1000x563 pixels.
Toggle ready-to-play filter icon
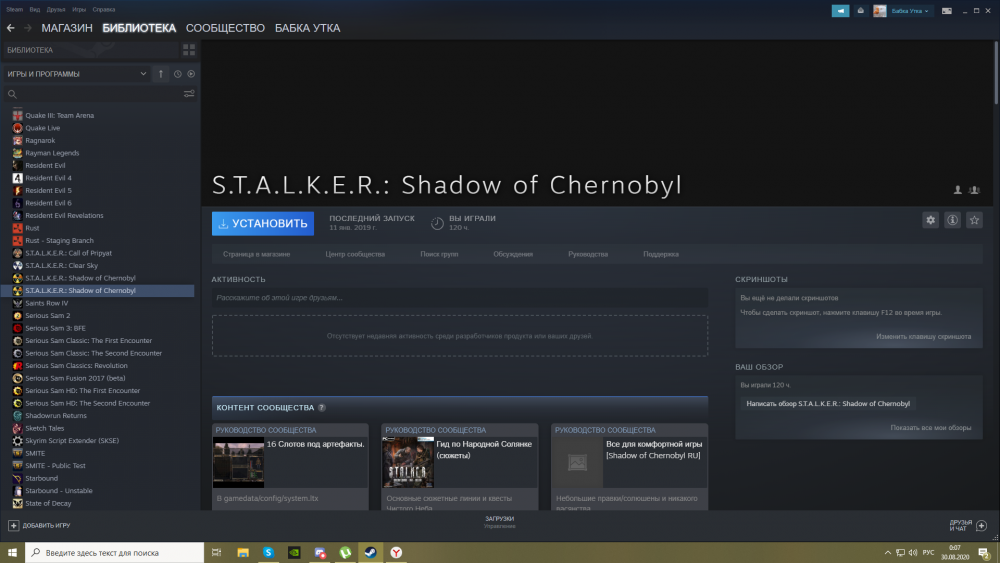[191, 74]
